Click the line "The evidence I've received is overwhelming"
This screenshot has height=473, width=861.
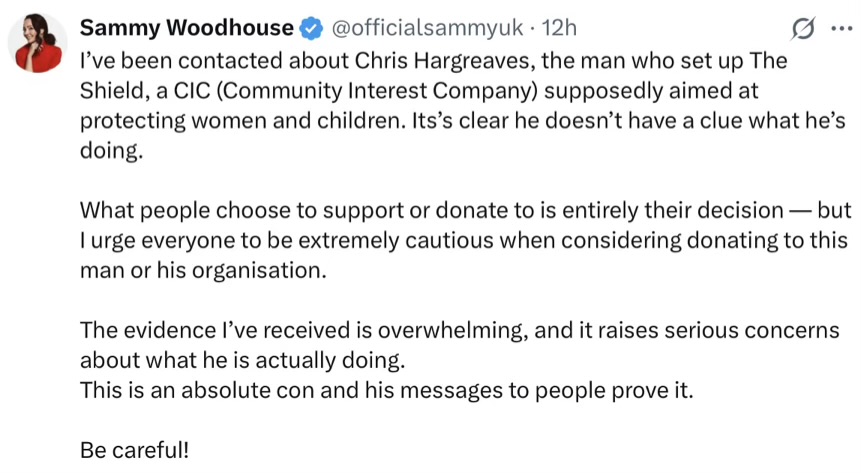tap(460, 330)
